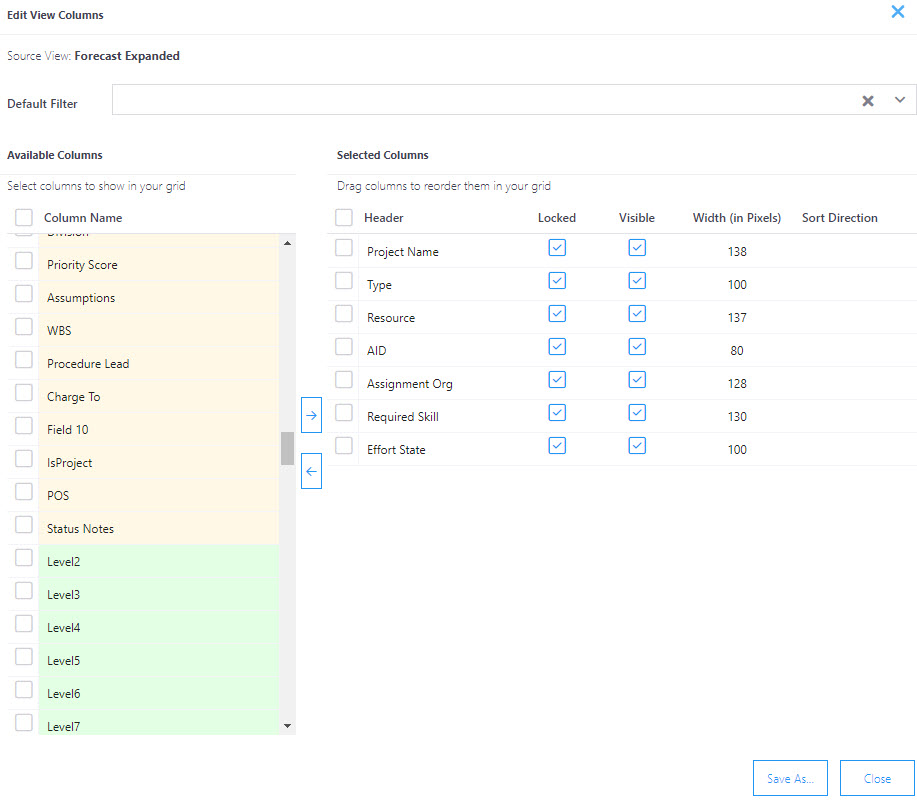This screenshot has width=917, height=800.
Task: Clear the Default Filter using the X icon
Action: (x=867, y=100)
